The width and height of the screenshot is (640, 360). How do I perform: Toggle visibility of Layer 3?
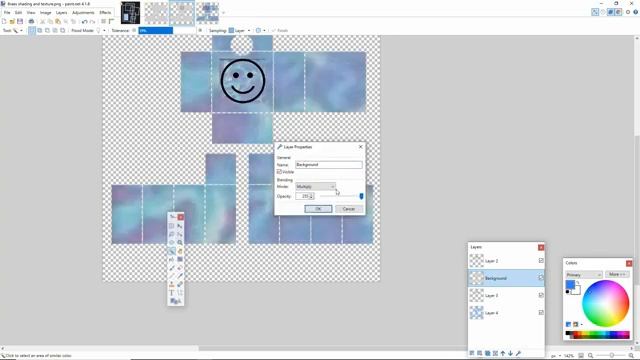[541, 295]
